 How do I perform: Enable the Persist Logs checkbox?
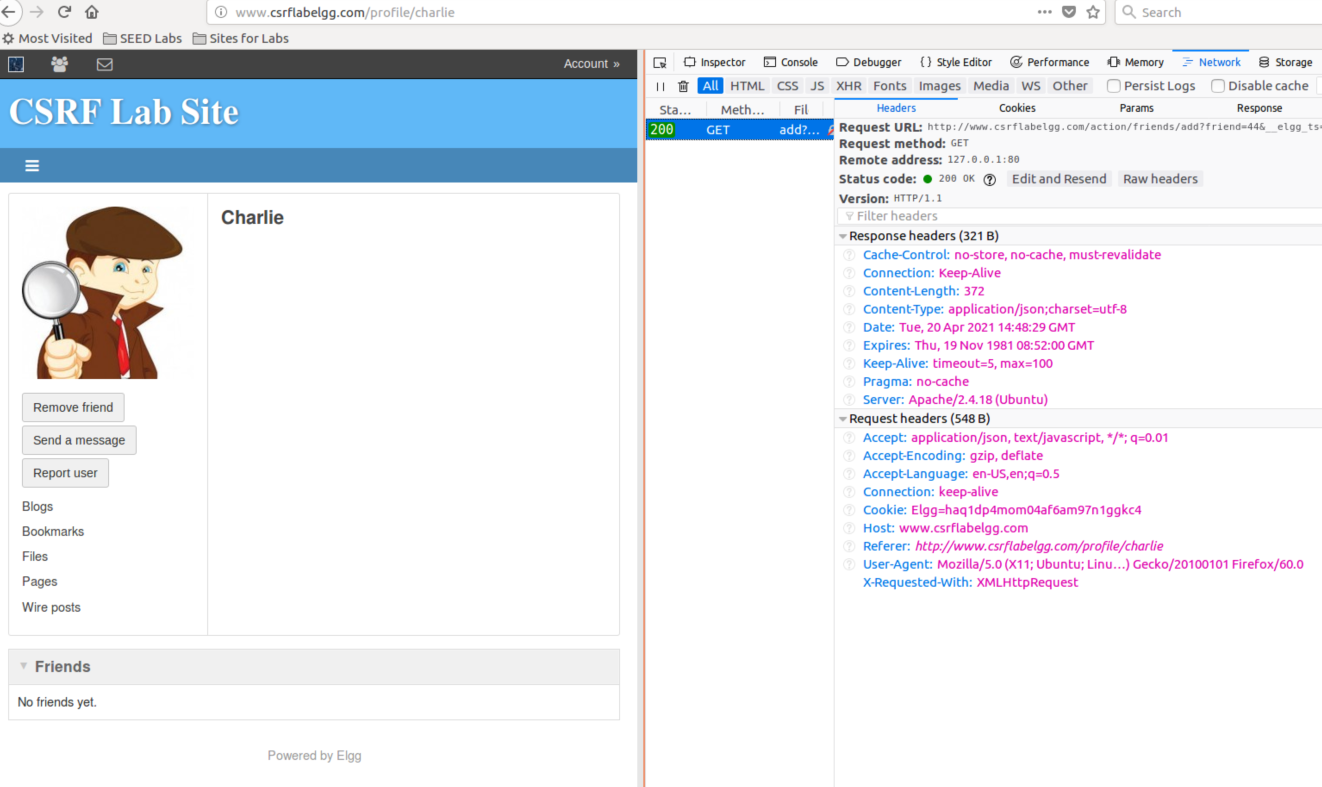pos(1113,86)
